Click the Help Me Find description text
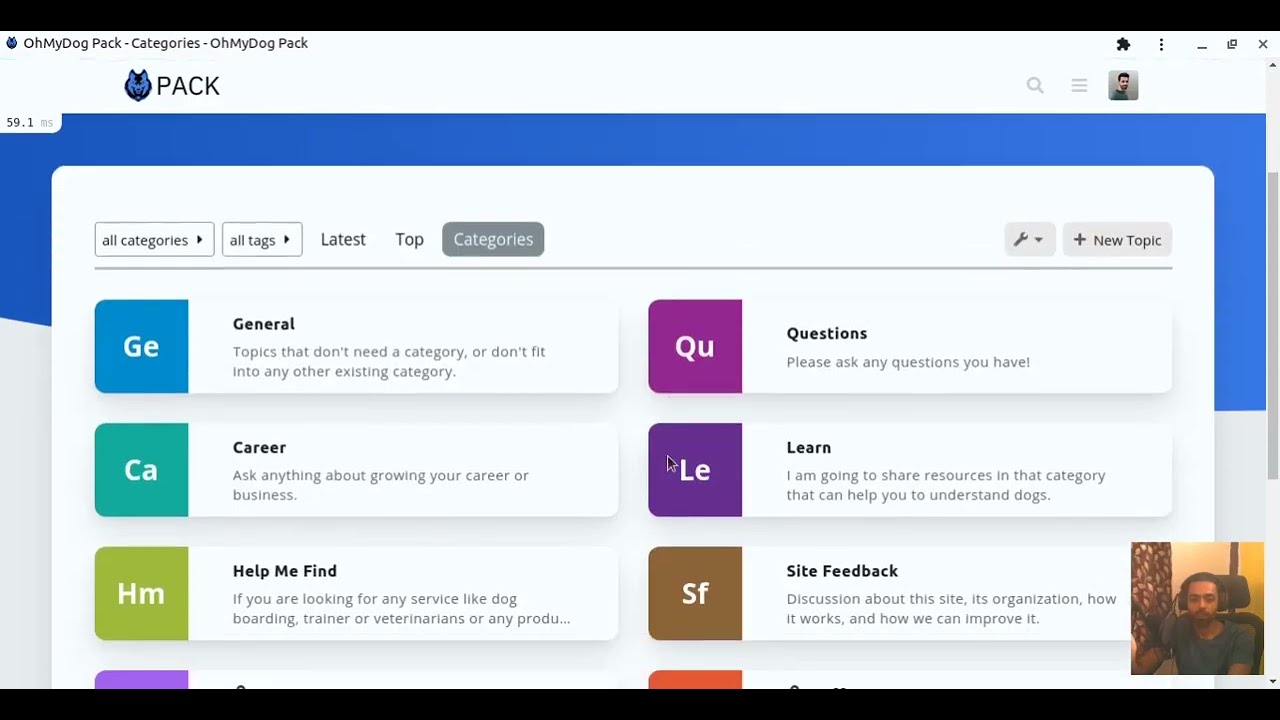The width and height of the screenshot is (1280, 720). click(402, 609)
